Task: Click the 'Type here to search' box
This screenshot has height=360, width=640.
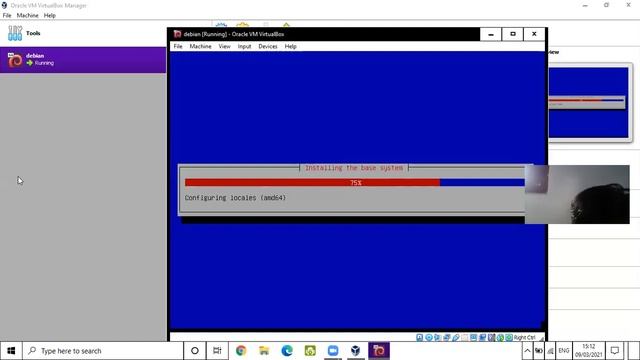Action: click(x=103, y=351)
